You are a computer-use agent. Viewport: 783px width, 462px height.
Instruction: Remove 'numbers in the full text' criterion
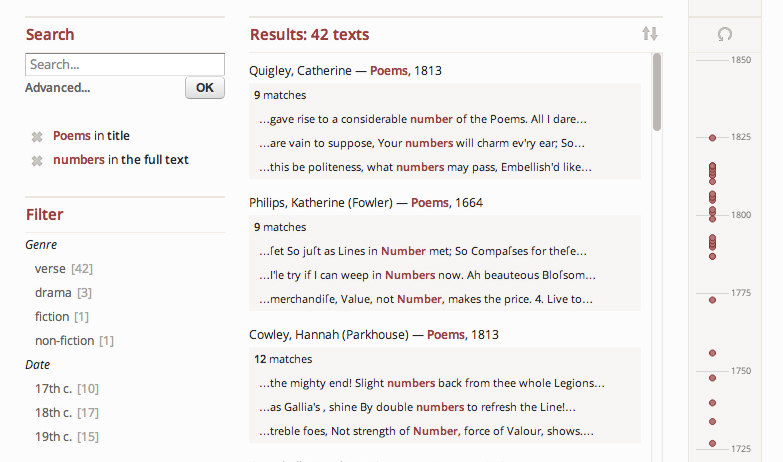pos(37,160)
